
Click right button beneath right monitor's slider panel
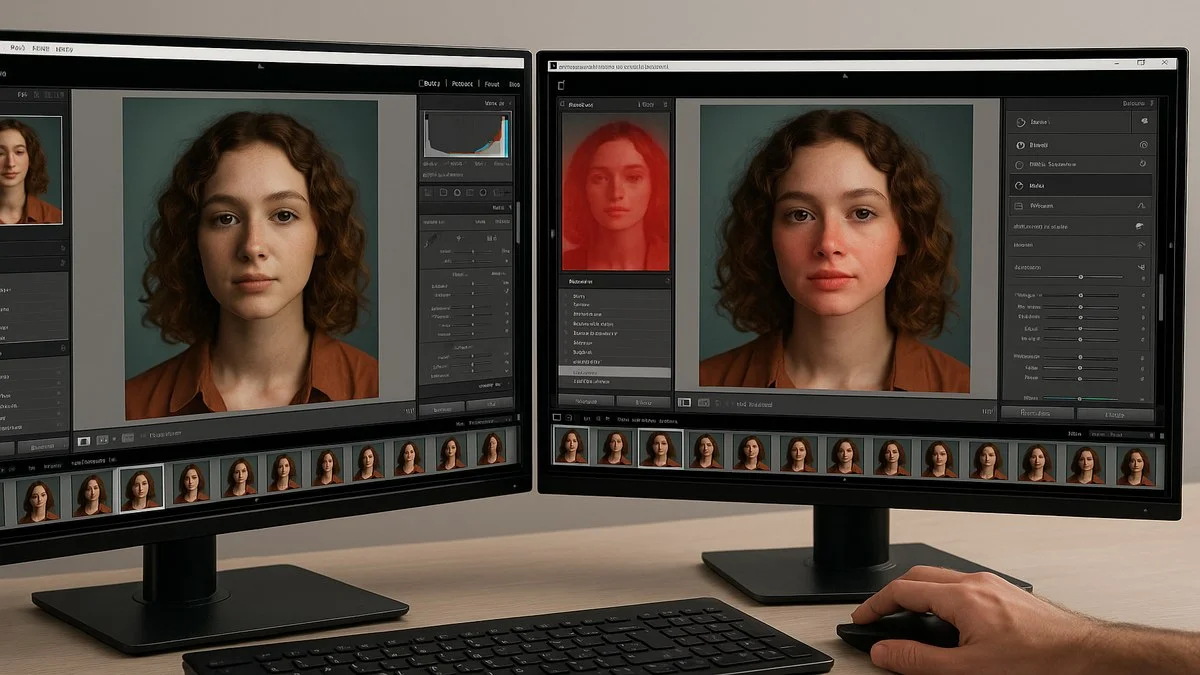coord(1115,413)
